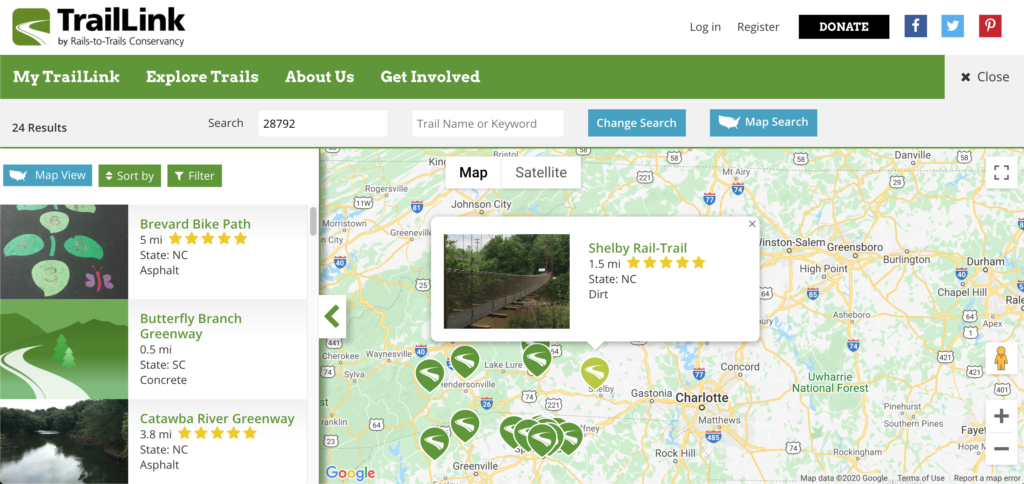The width and height of the screenshot is (1024, 484).
Task: Open Get Involved menu
Action: coord(430,77)
